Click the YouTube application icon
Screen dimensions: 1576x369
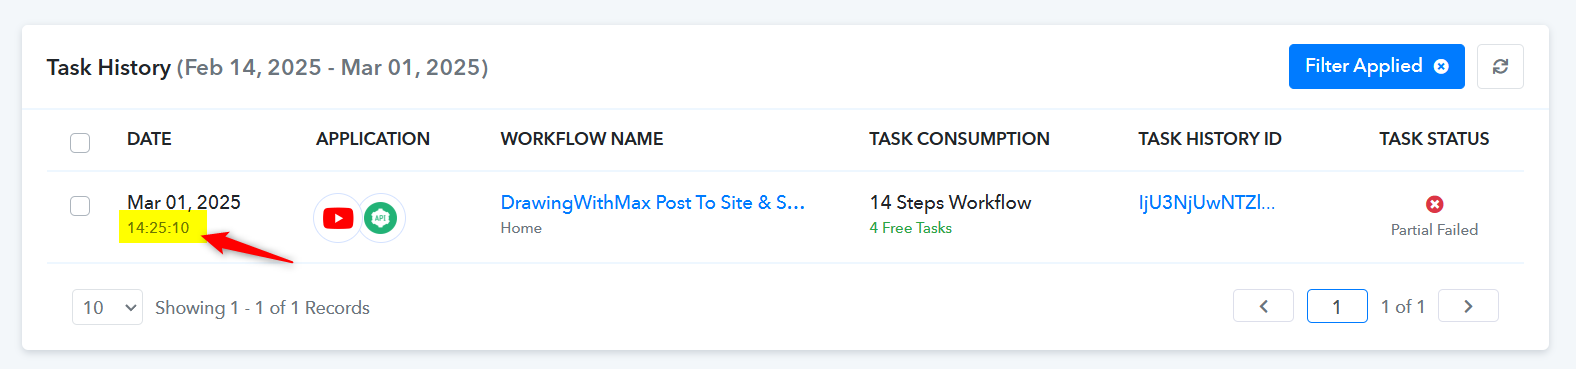pos(338,218)
